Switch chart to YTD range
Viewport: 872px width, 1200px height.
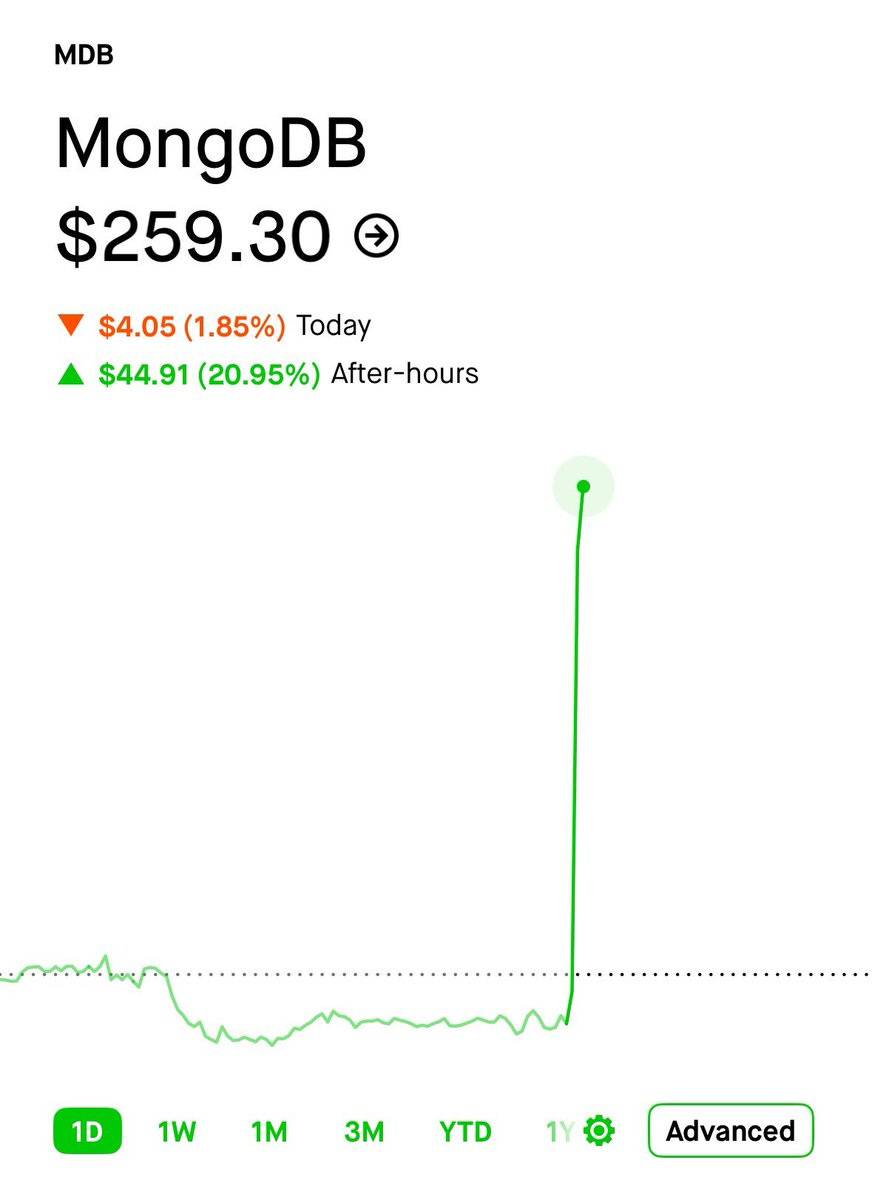point(465,1131)
